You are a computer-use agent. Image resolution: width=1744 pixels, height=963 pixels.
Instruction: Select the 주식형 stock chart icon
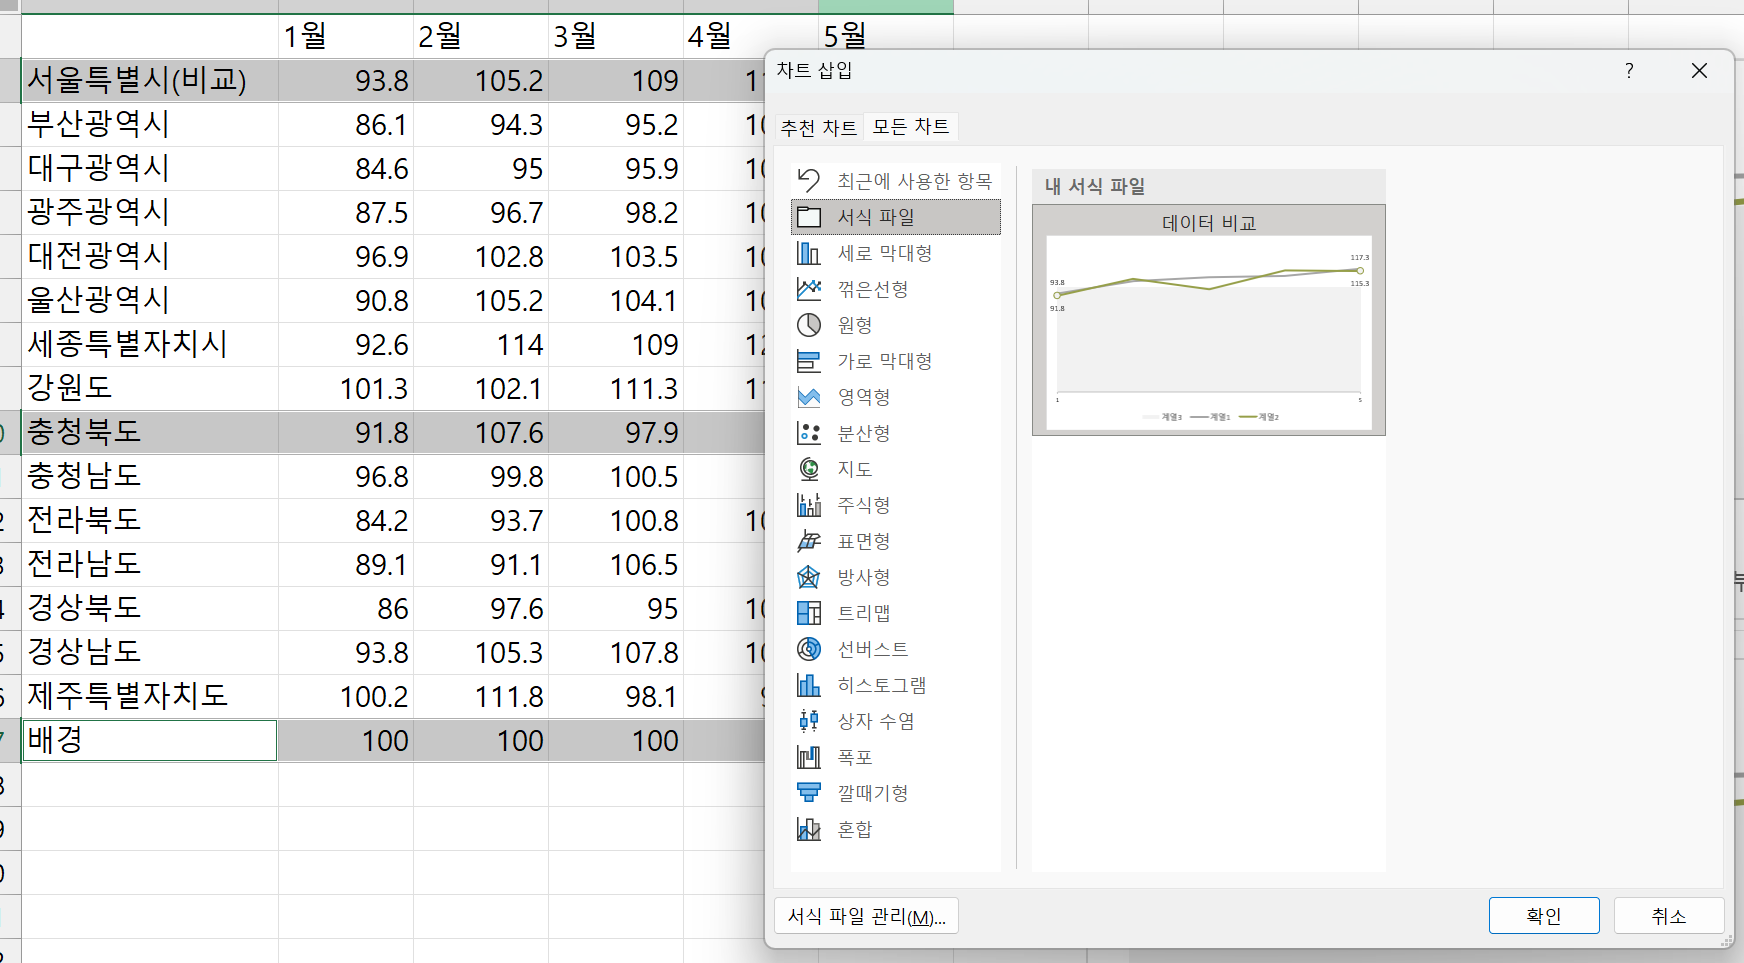pos(809,505)
